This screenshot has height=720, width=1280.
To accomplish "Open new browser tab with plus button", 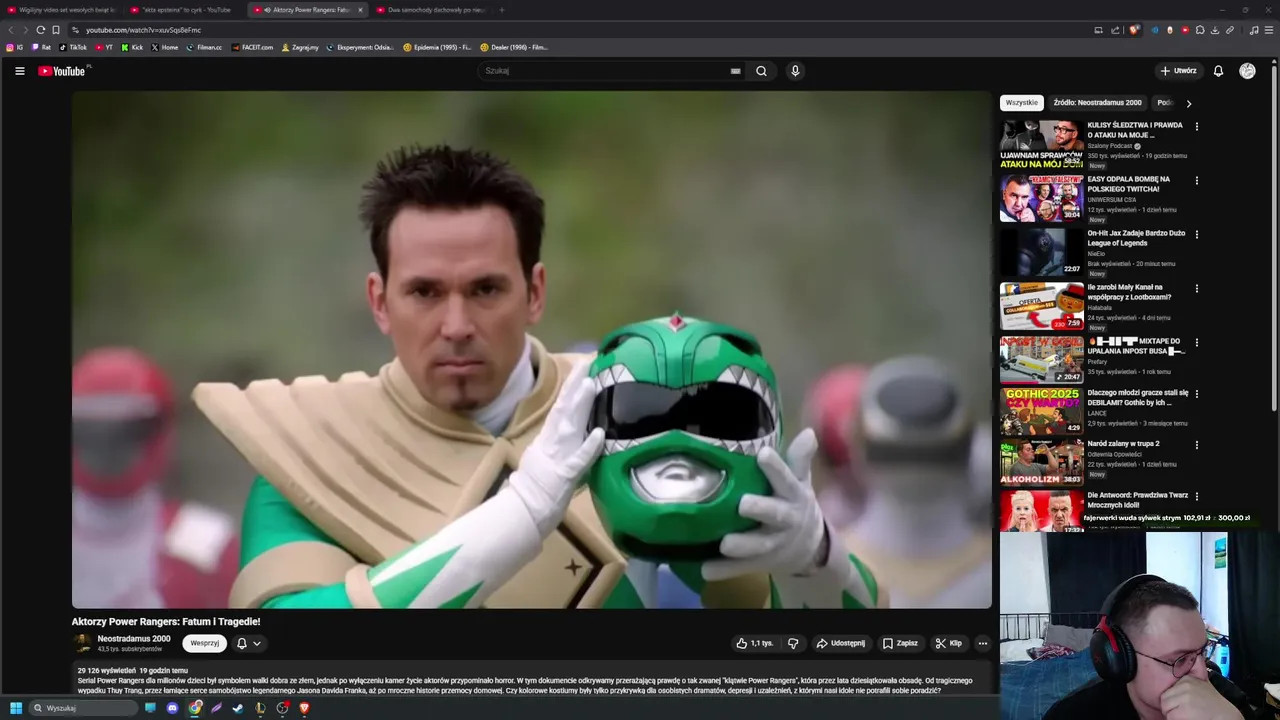I will tap(502, 10).
